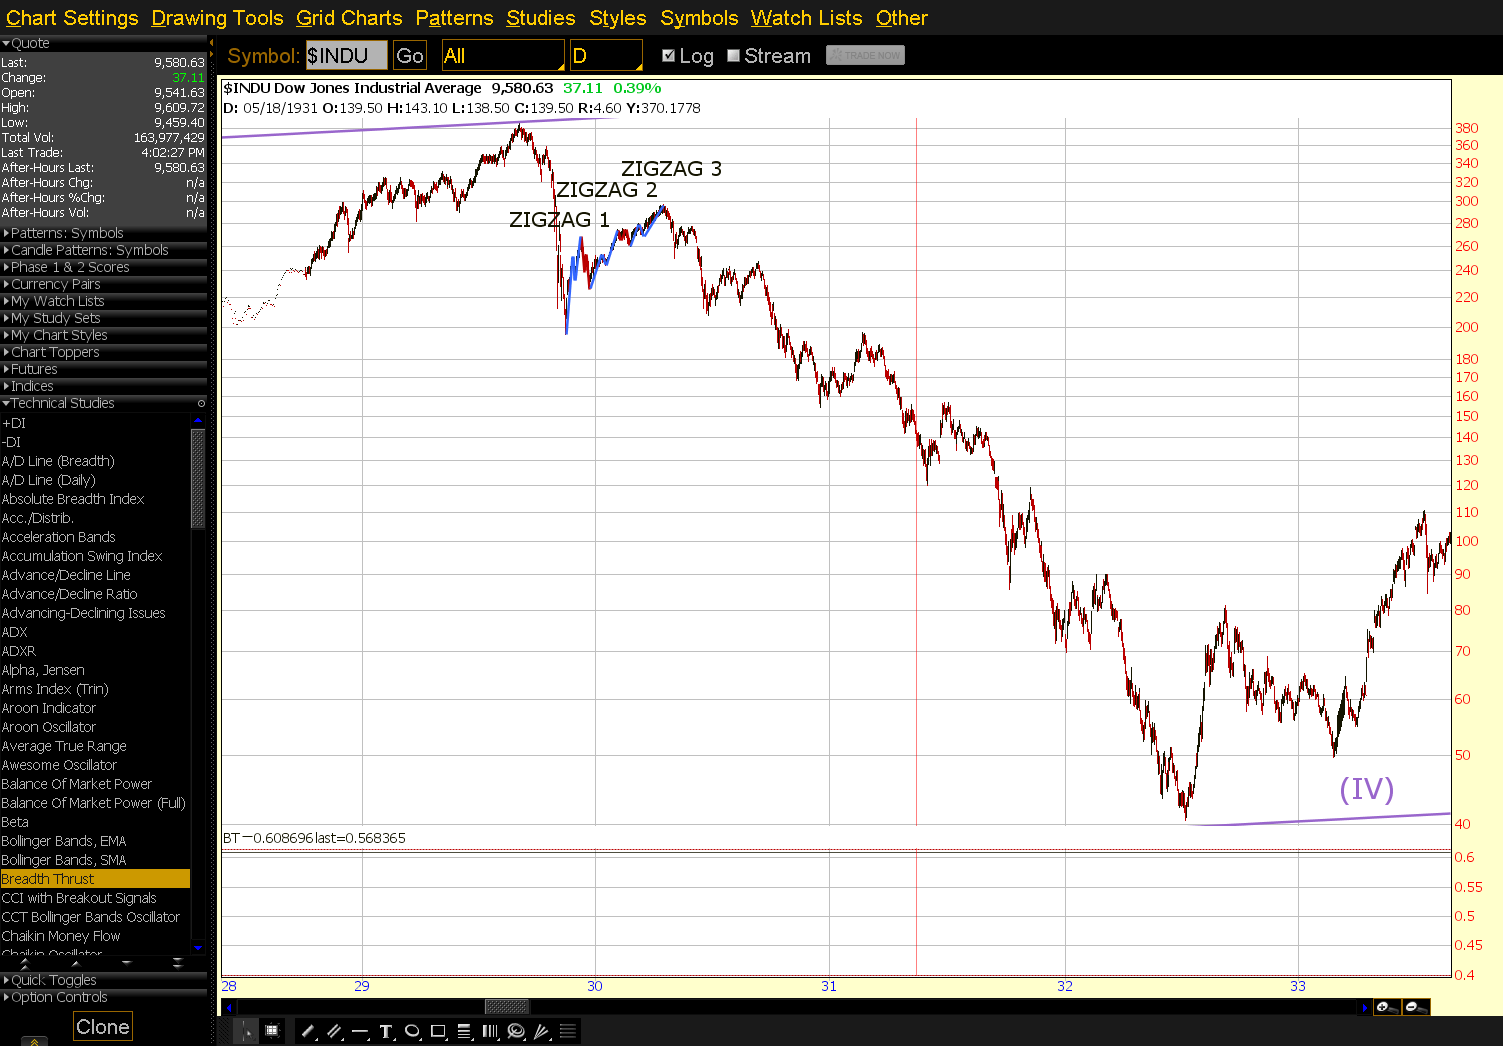This screenshot has height=1046, width=1503.
Task: Select the grid data table tool
Action: (271, 1031)
